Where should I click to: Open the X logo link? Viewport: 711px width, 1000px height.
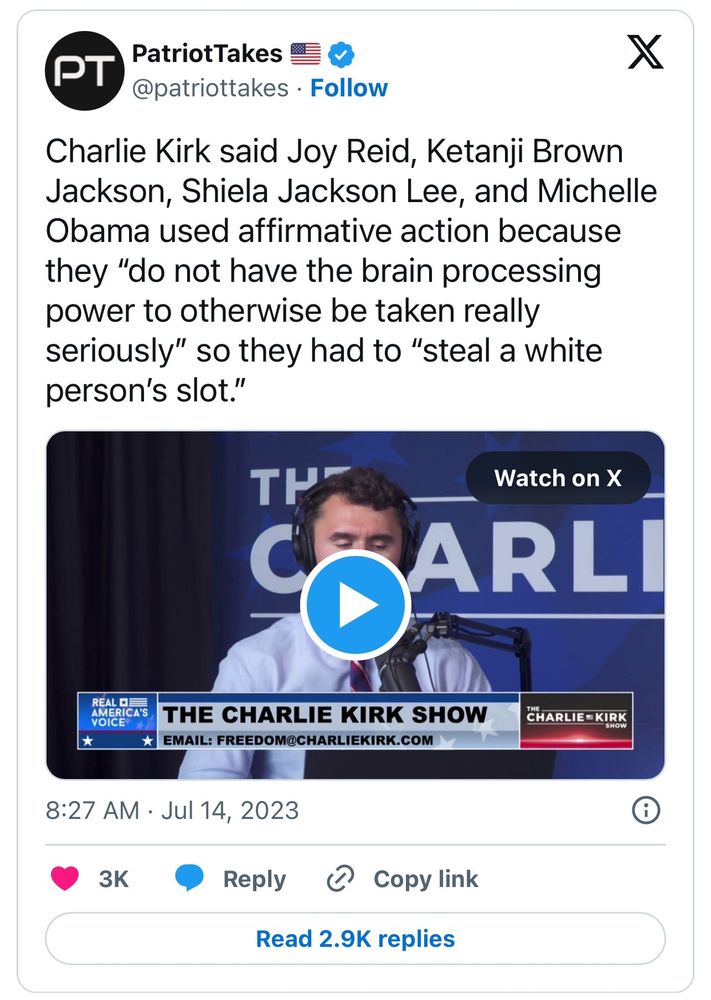pos(645,52)
